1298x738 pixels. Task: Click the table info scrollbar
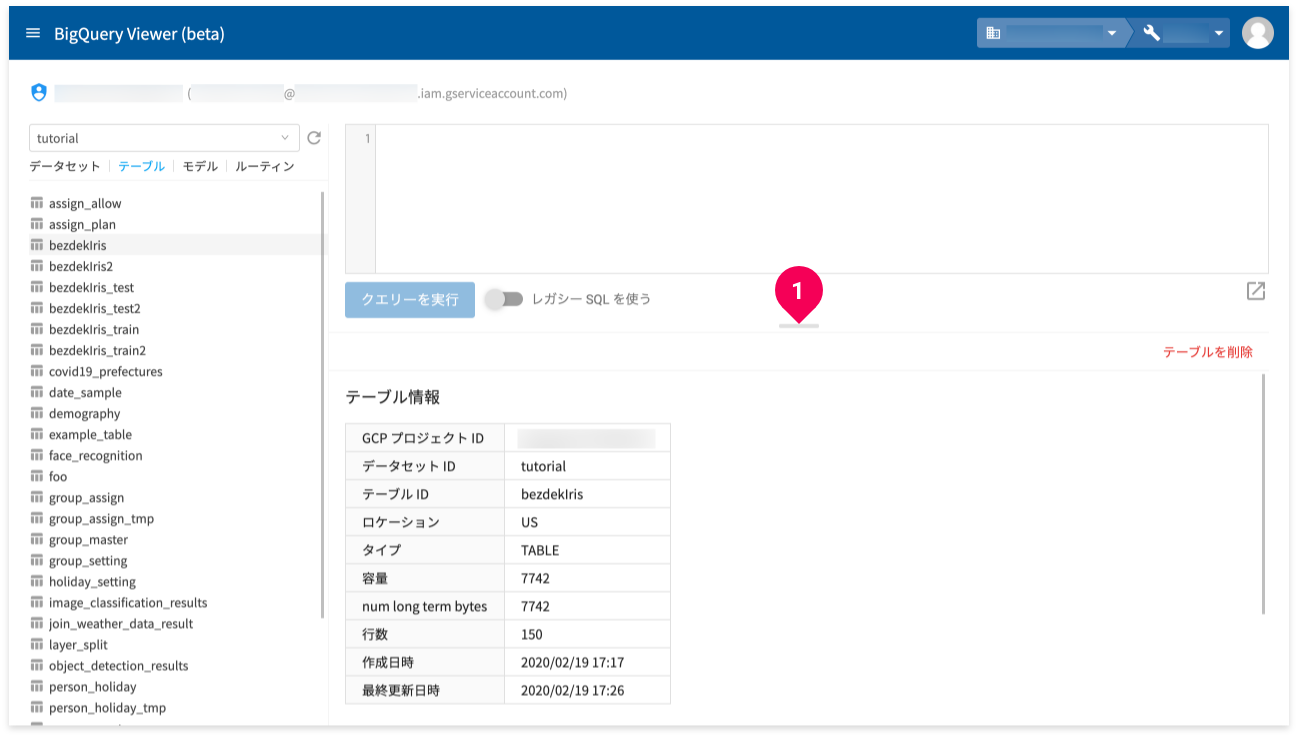coord(1264,494)
